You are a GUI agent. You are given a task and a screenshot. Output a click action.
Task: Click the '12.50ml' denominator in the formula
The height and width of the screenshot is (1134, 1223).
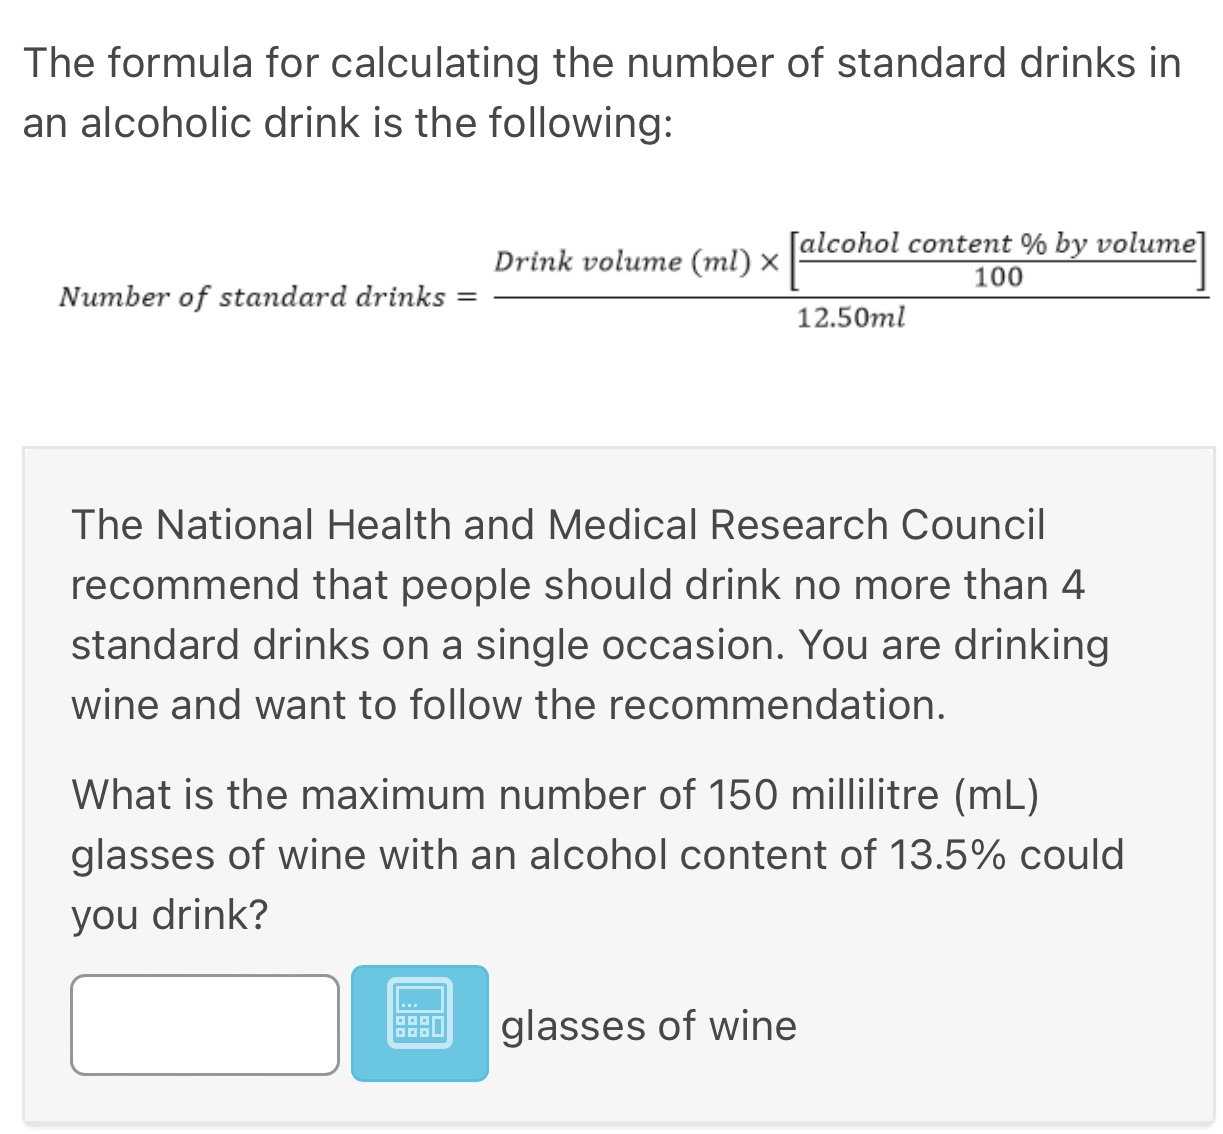pos(850,317)
